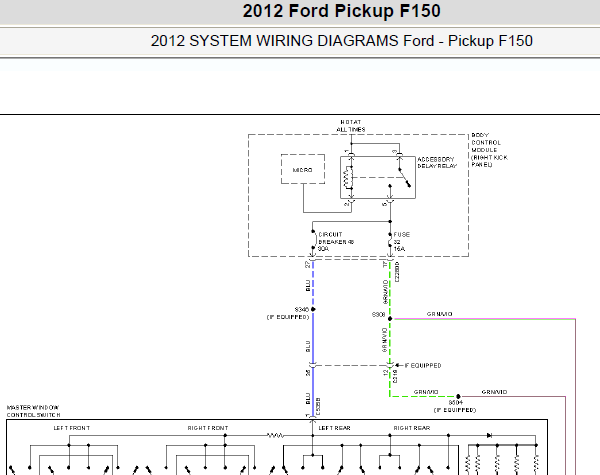The image size is (600, 475).
Task: Click pin 12 label at connector C219
Action: 386,372
